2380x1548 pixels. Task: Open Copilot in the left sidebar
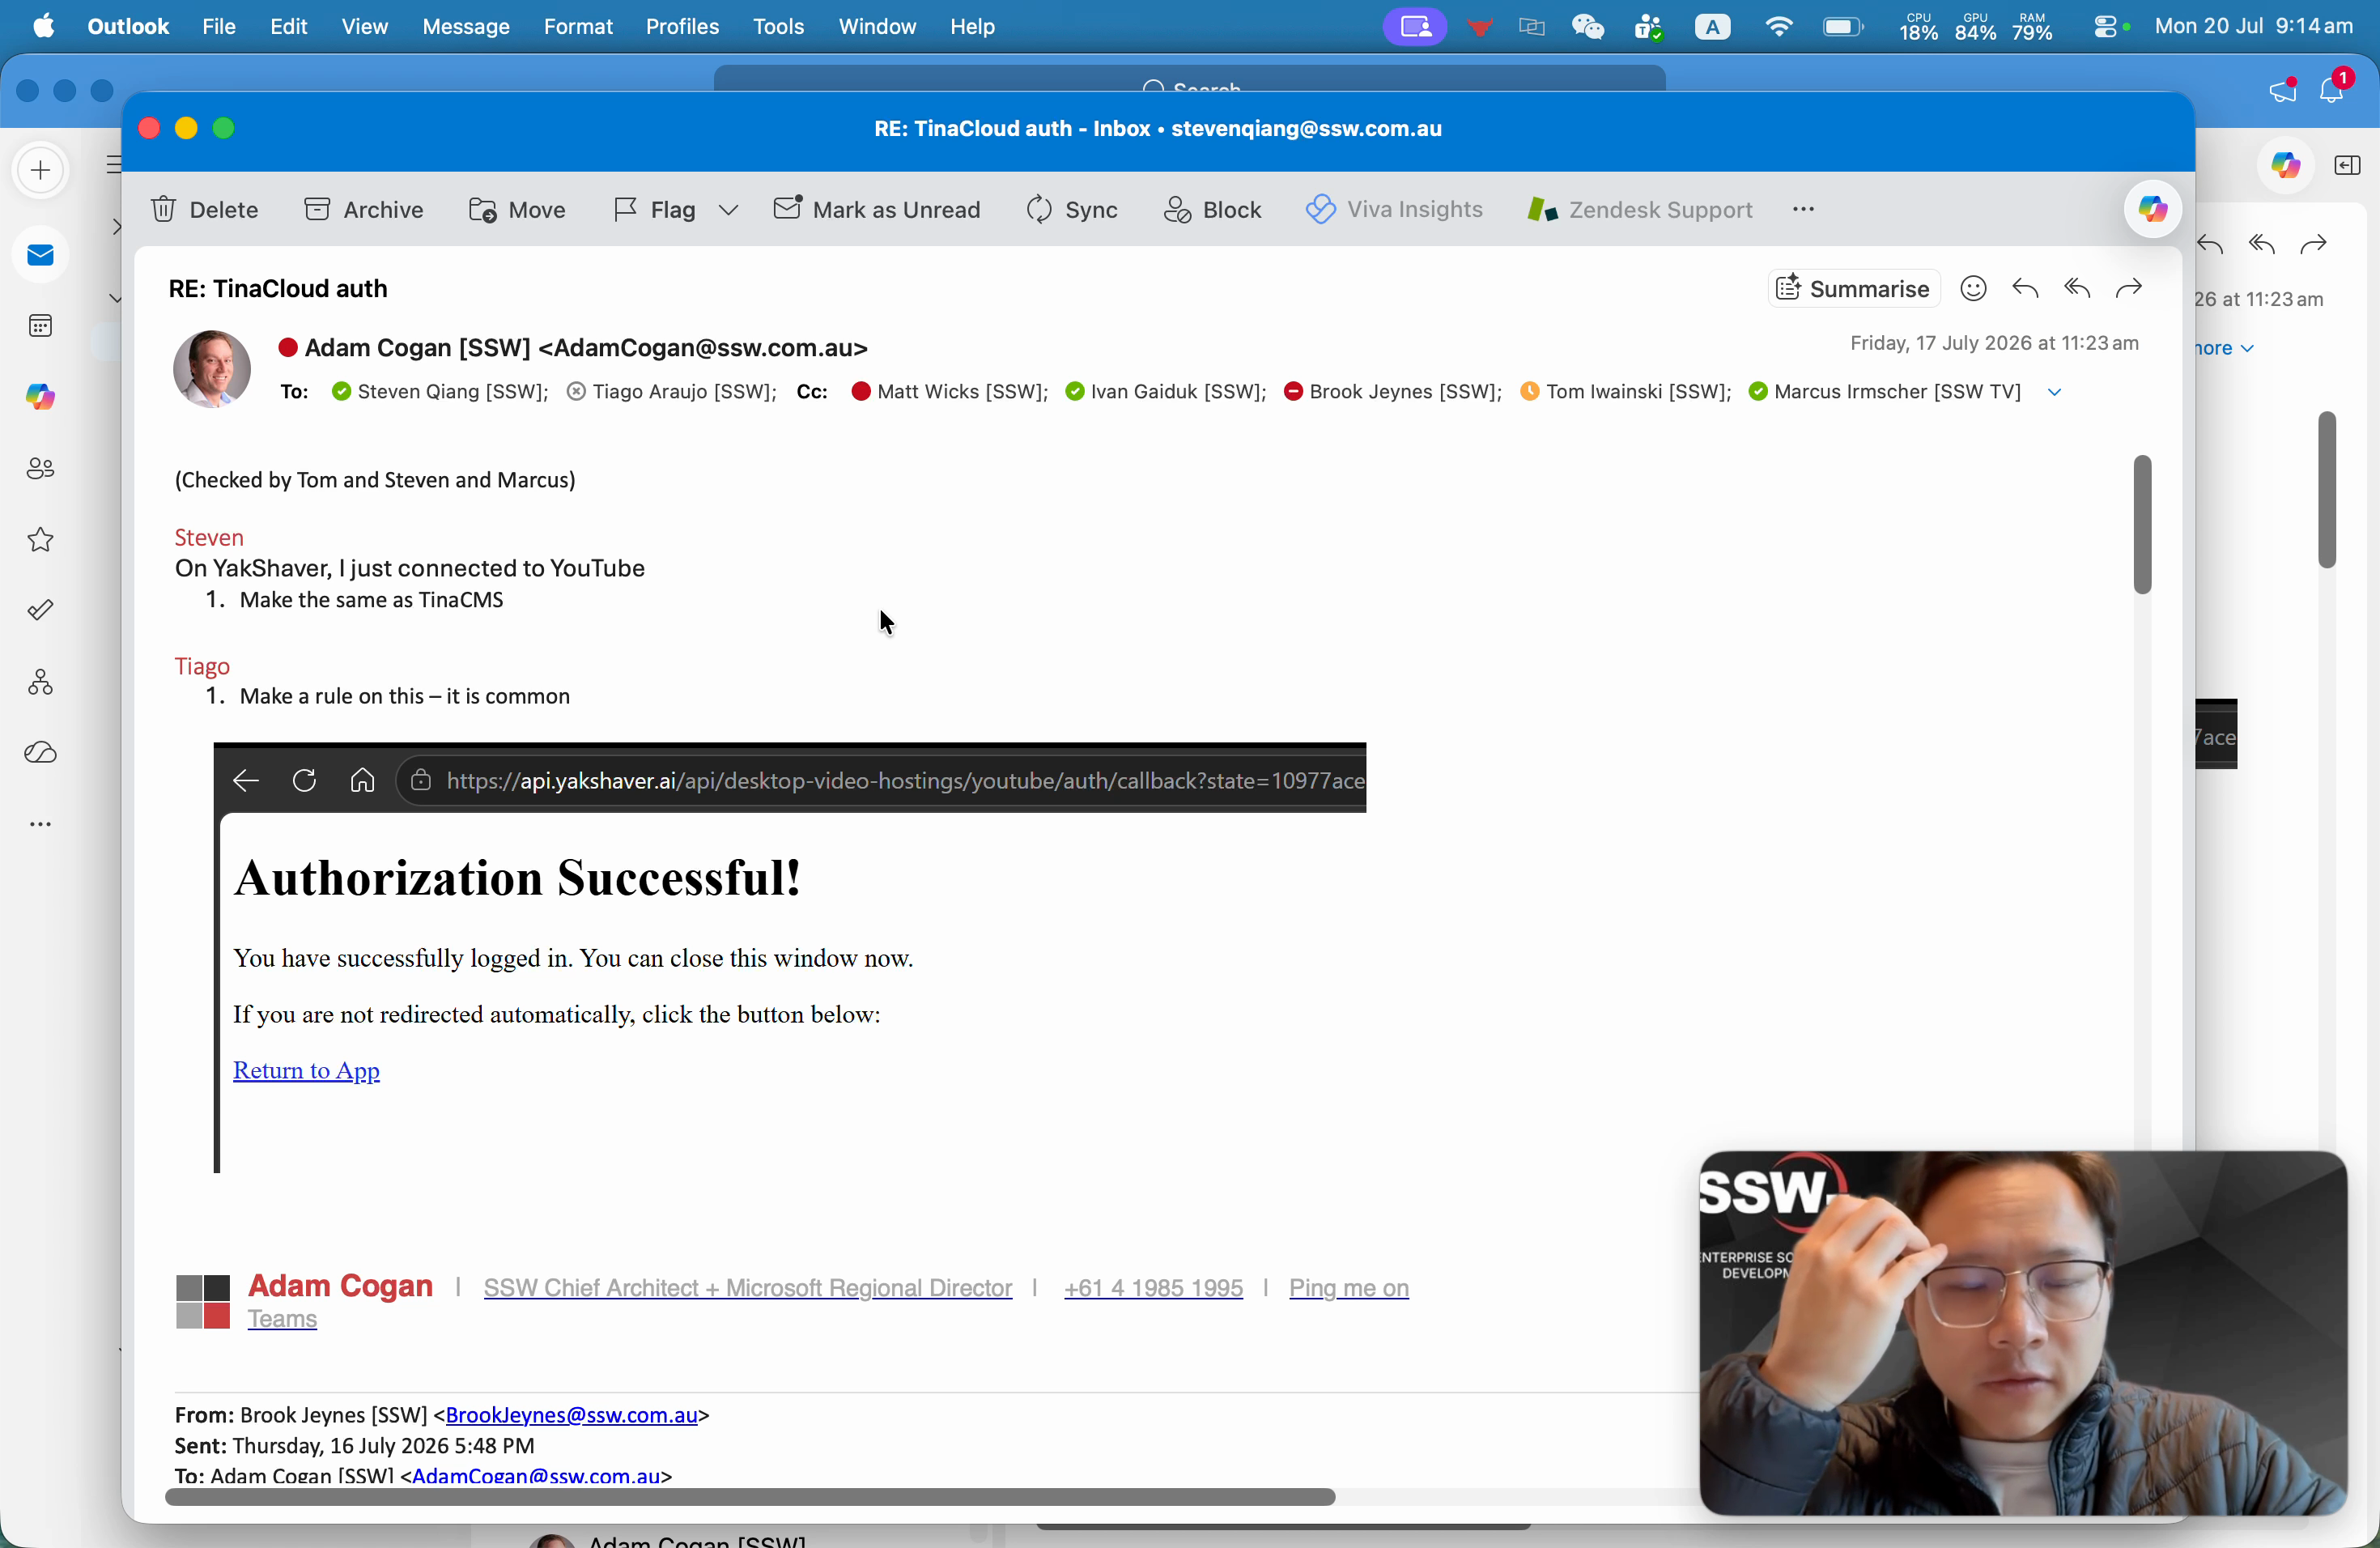point(41,398)
